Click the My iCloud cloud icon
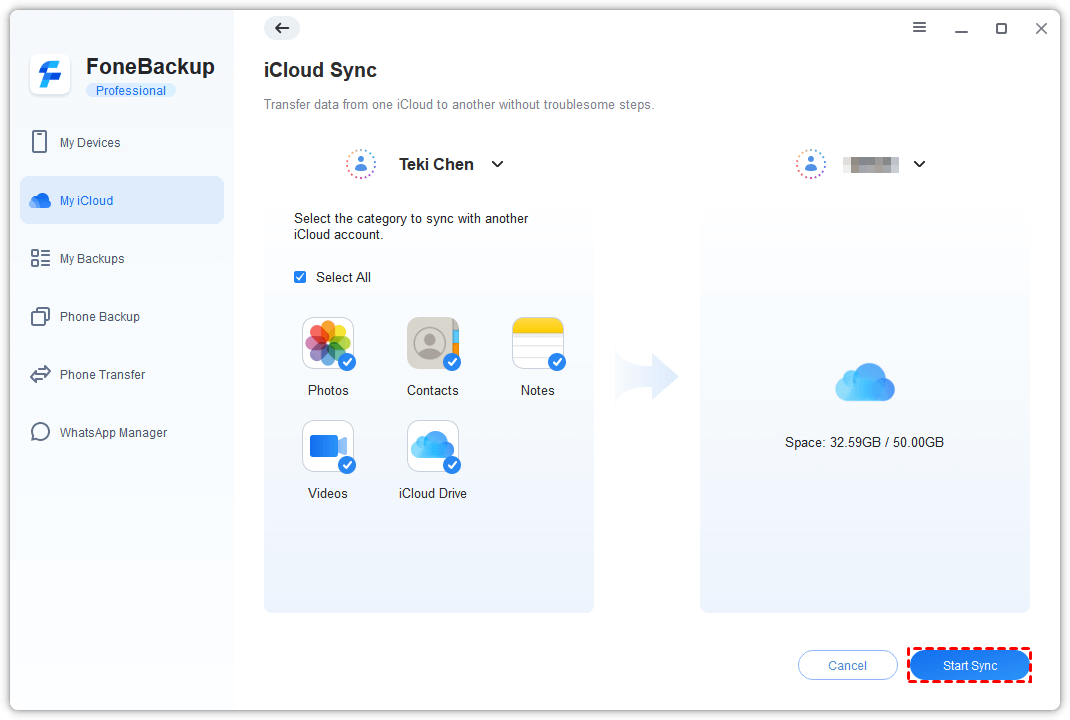Image resolution: width=1070 pixels, height=720 pixels. point(40,200)
